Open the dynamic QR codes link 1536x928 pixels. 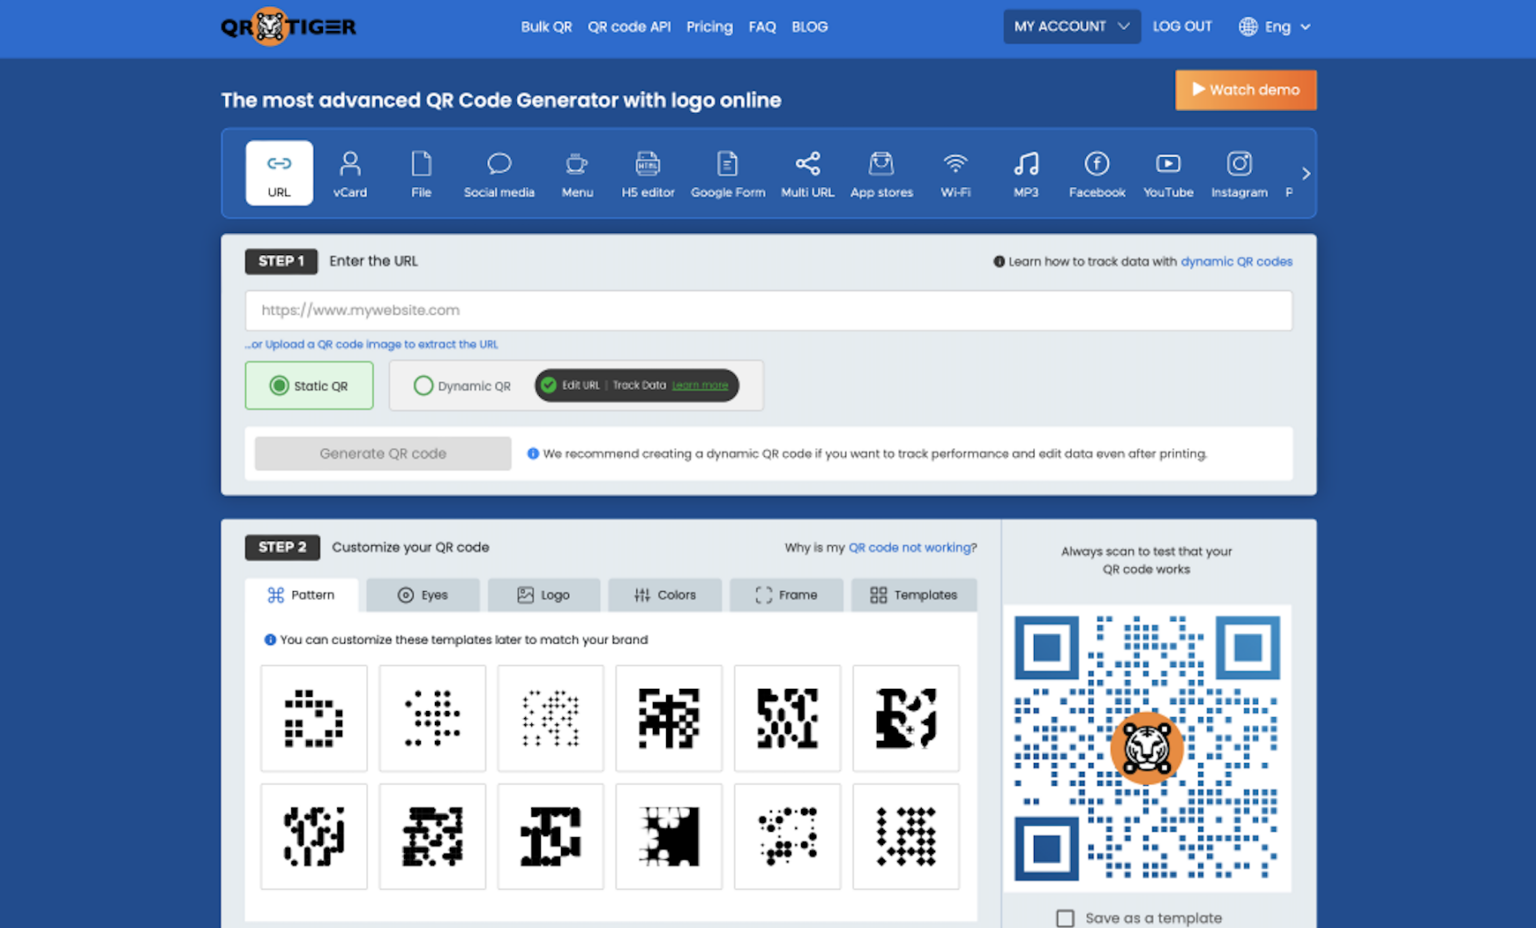tap(1237, 261)
